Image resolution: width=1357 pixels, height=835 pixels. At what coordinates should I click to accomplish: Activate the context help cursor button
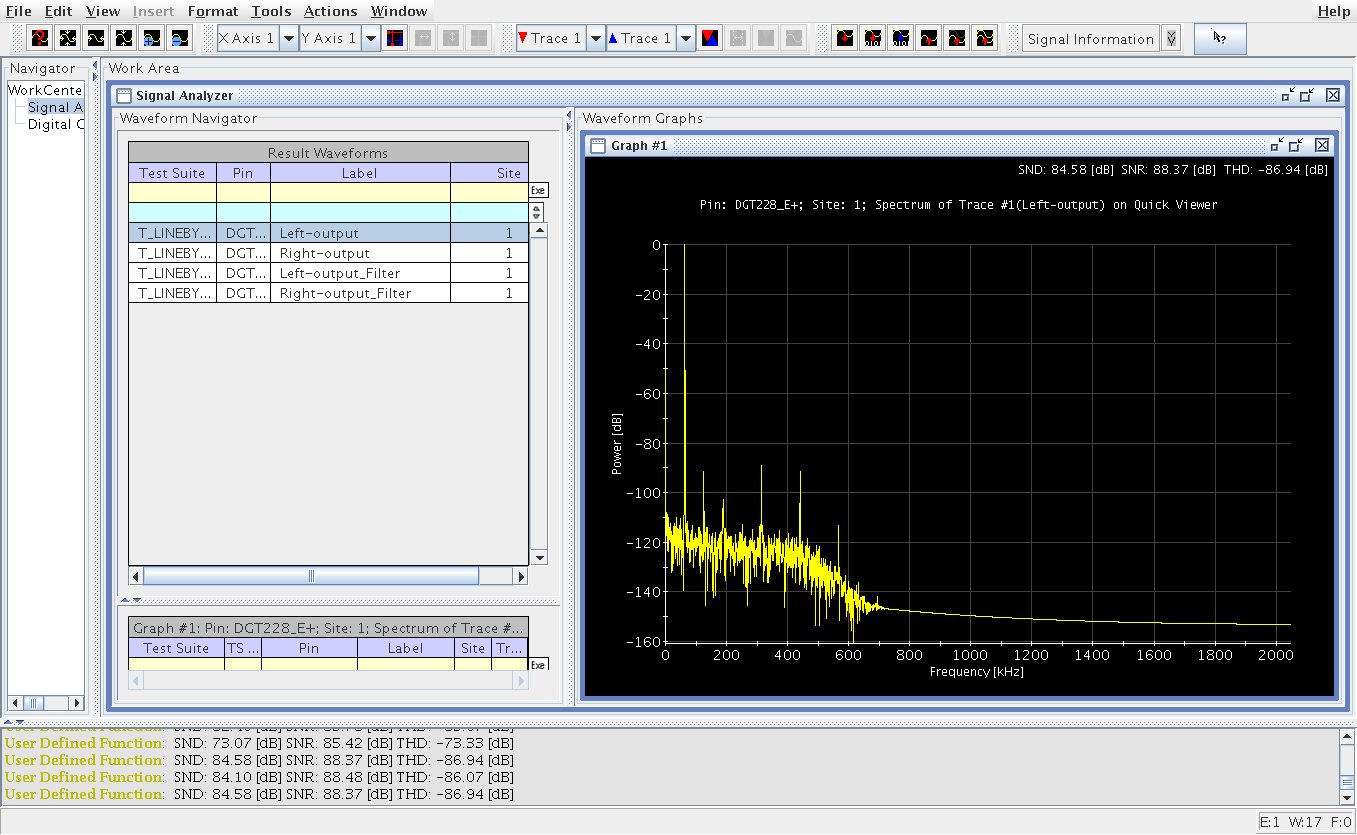point(1219,39)
